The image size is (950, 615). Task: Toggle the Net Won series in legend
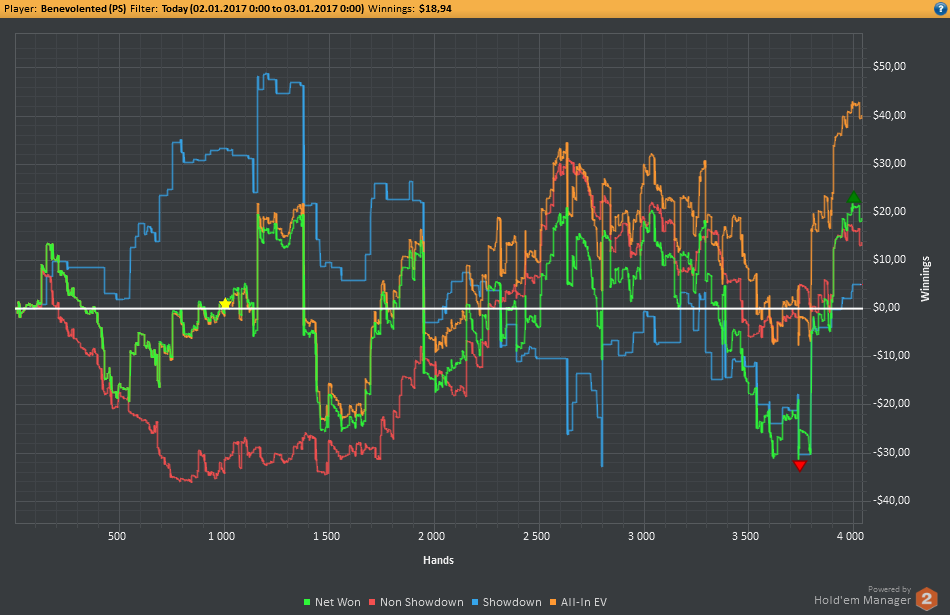(x=337, y=602)
